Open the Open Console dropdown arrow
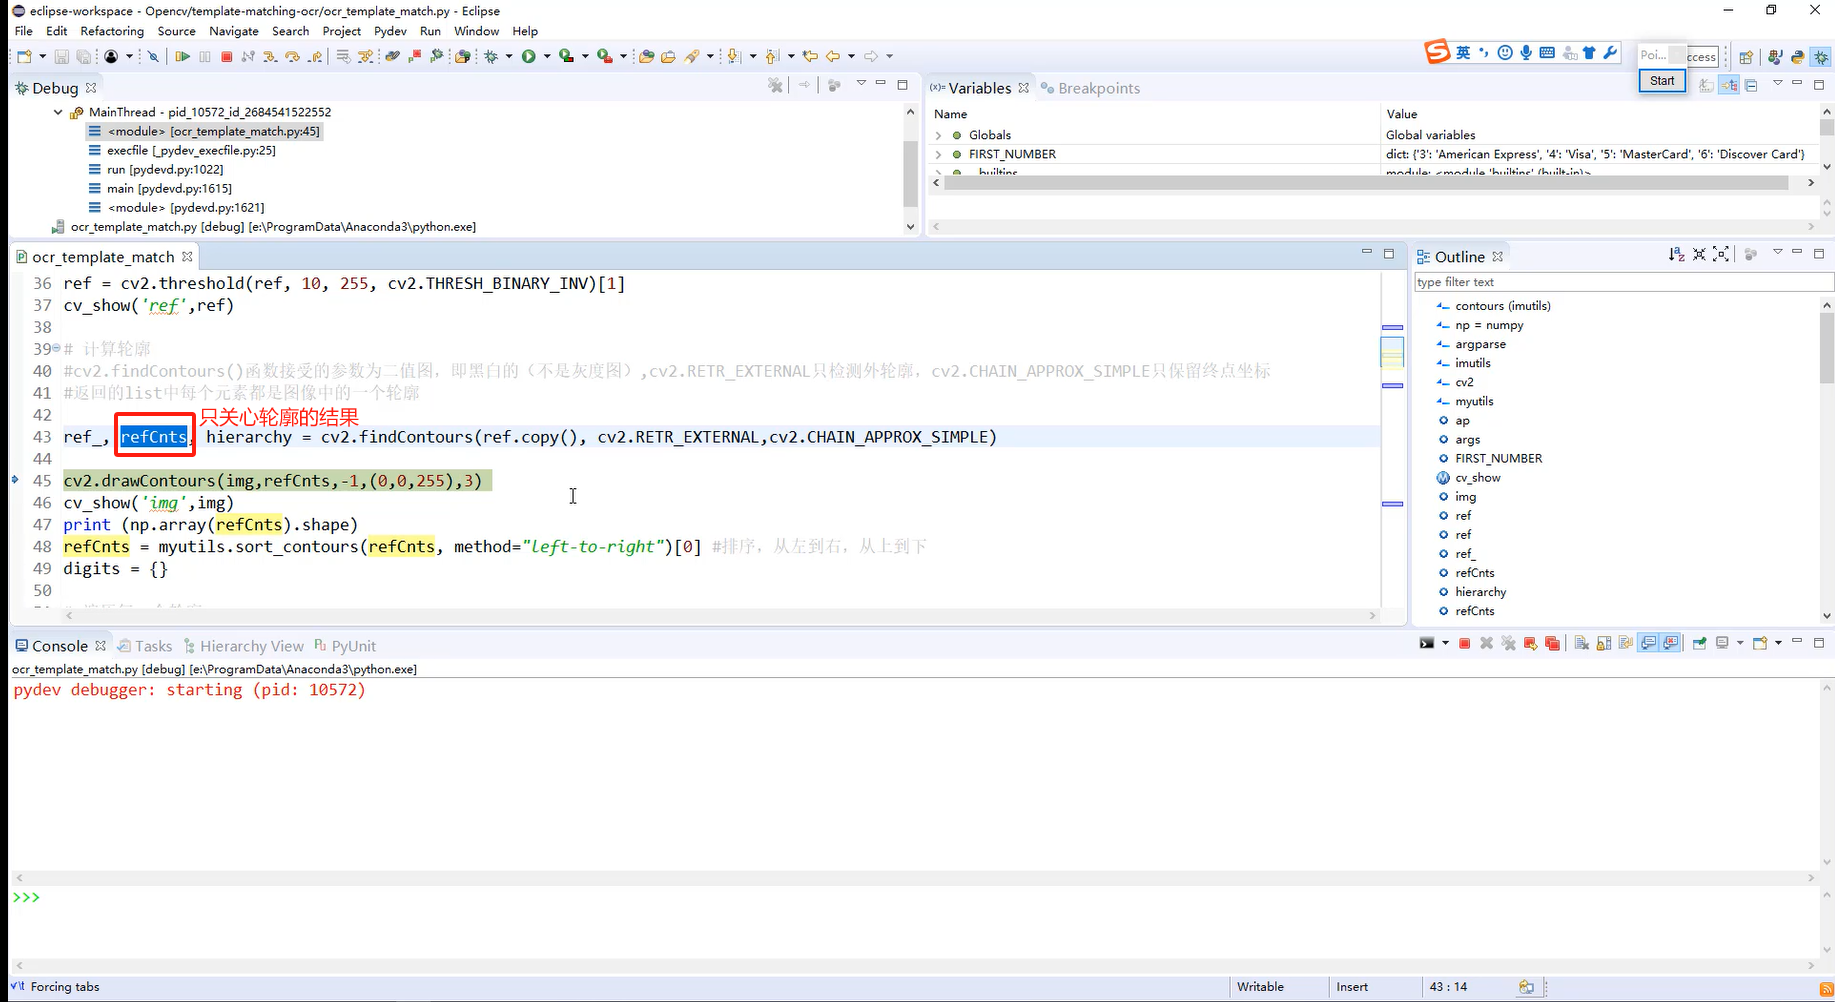The image size is (1835, 1002). (1778, 643)
